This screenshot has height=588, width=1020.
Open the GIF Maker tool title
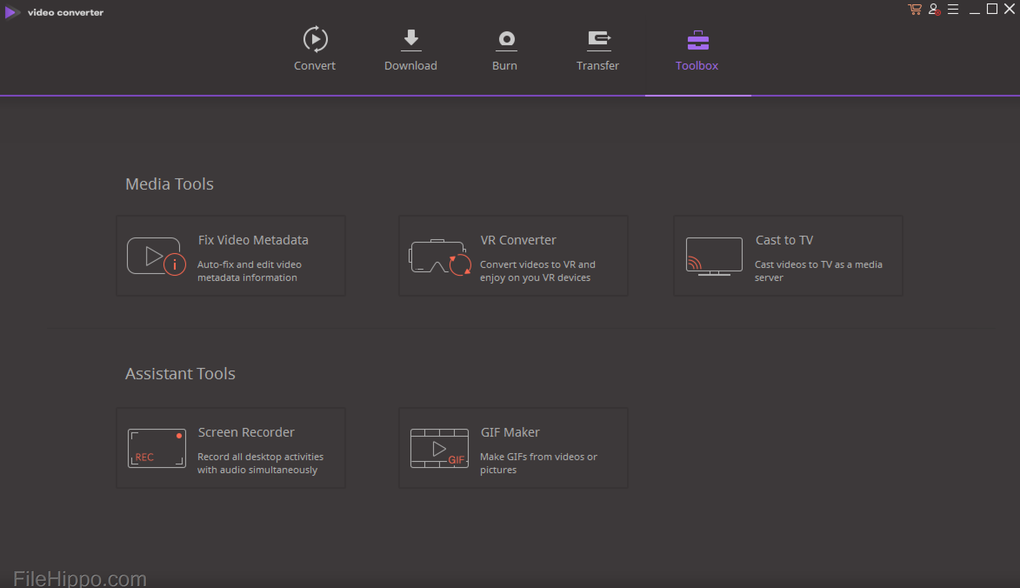(510, 433)
